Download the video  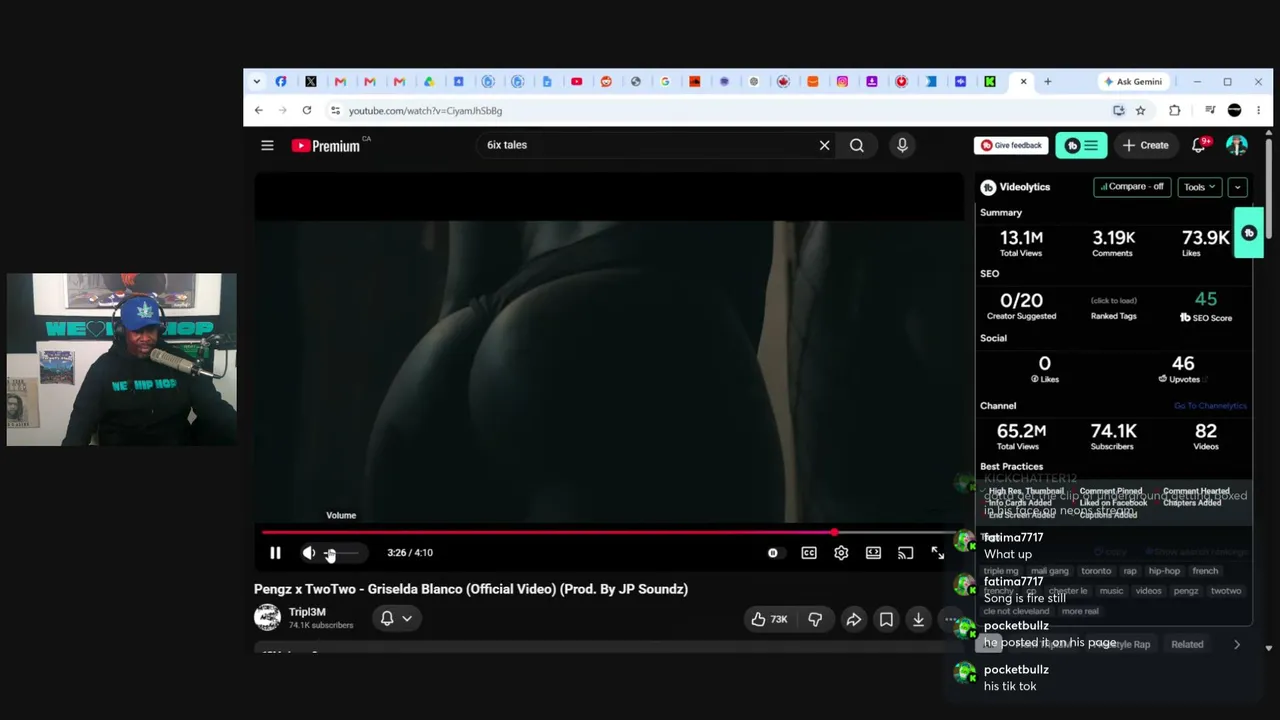tap(918, 619)
